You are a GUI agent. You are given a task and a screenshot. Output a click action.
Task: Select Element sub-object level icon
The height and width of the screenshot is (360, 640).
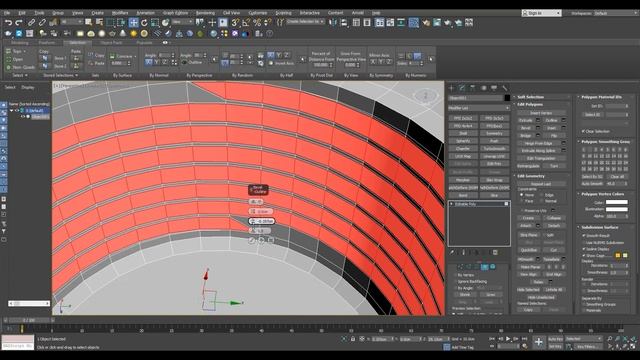pos(493,267)
